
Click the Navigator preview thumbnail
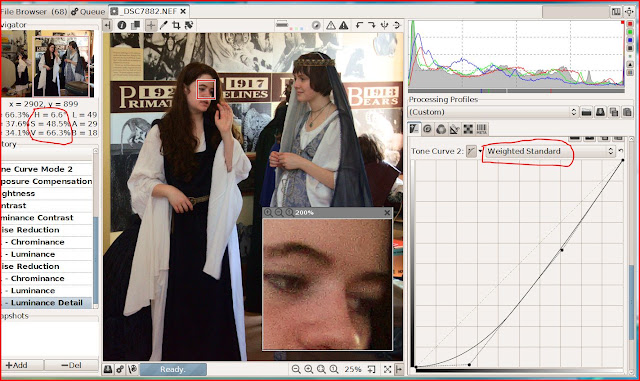[x=48, y=63]
